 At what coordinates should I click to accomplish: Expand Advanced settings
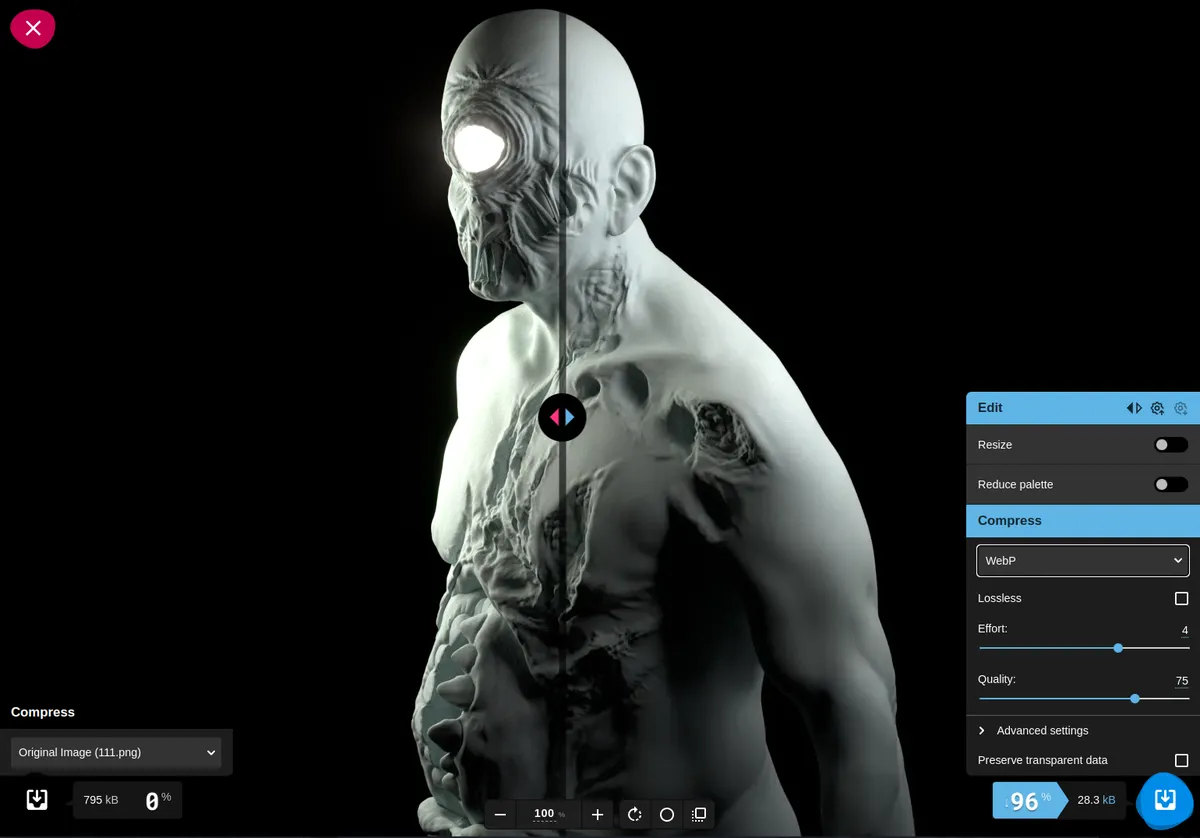click(1083, 731)
